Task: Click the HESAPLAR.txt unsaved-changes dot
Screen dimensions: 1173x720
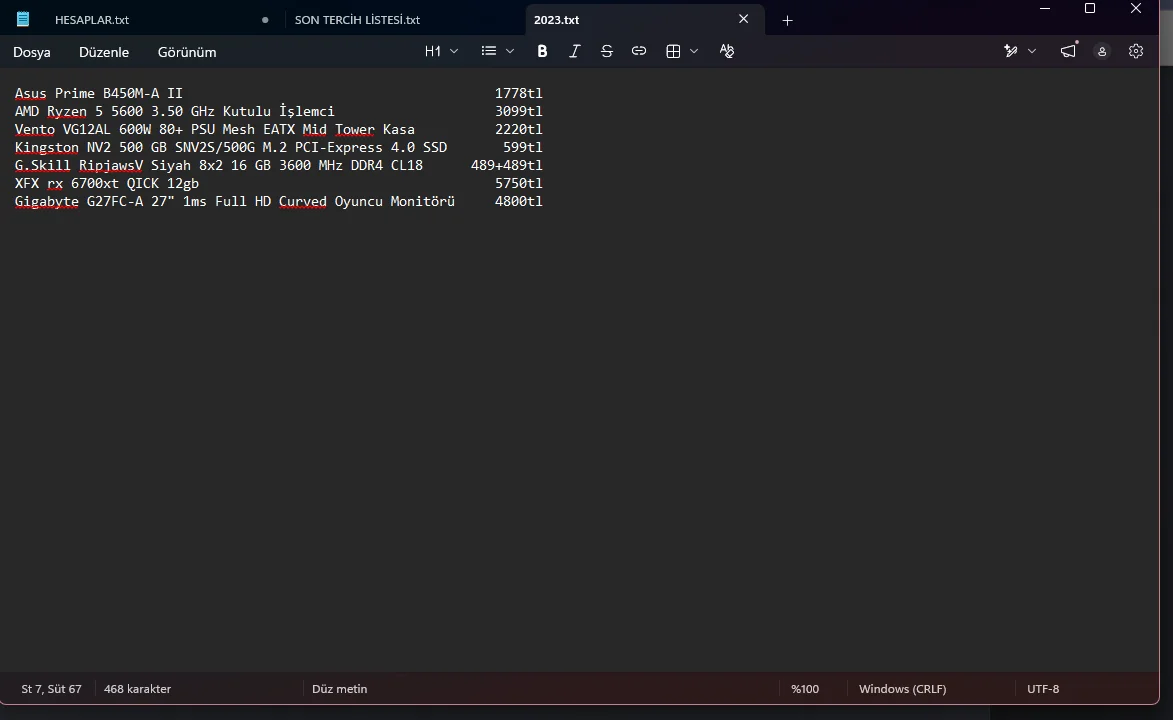Action: (265, 20)
